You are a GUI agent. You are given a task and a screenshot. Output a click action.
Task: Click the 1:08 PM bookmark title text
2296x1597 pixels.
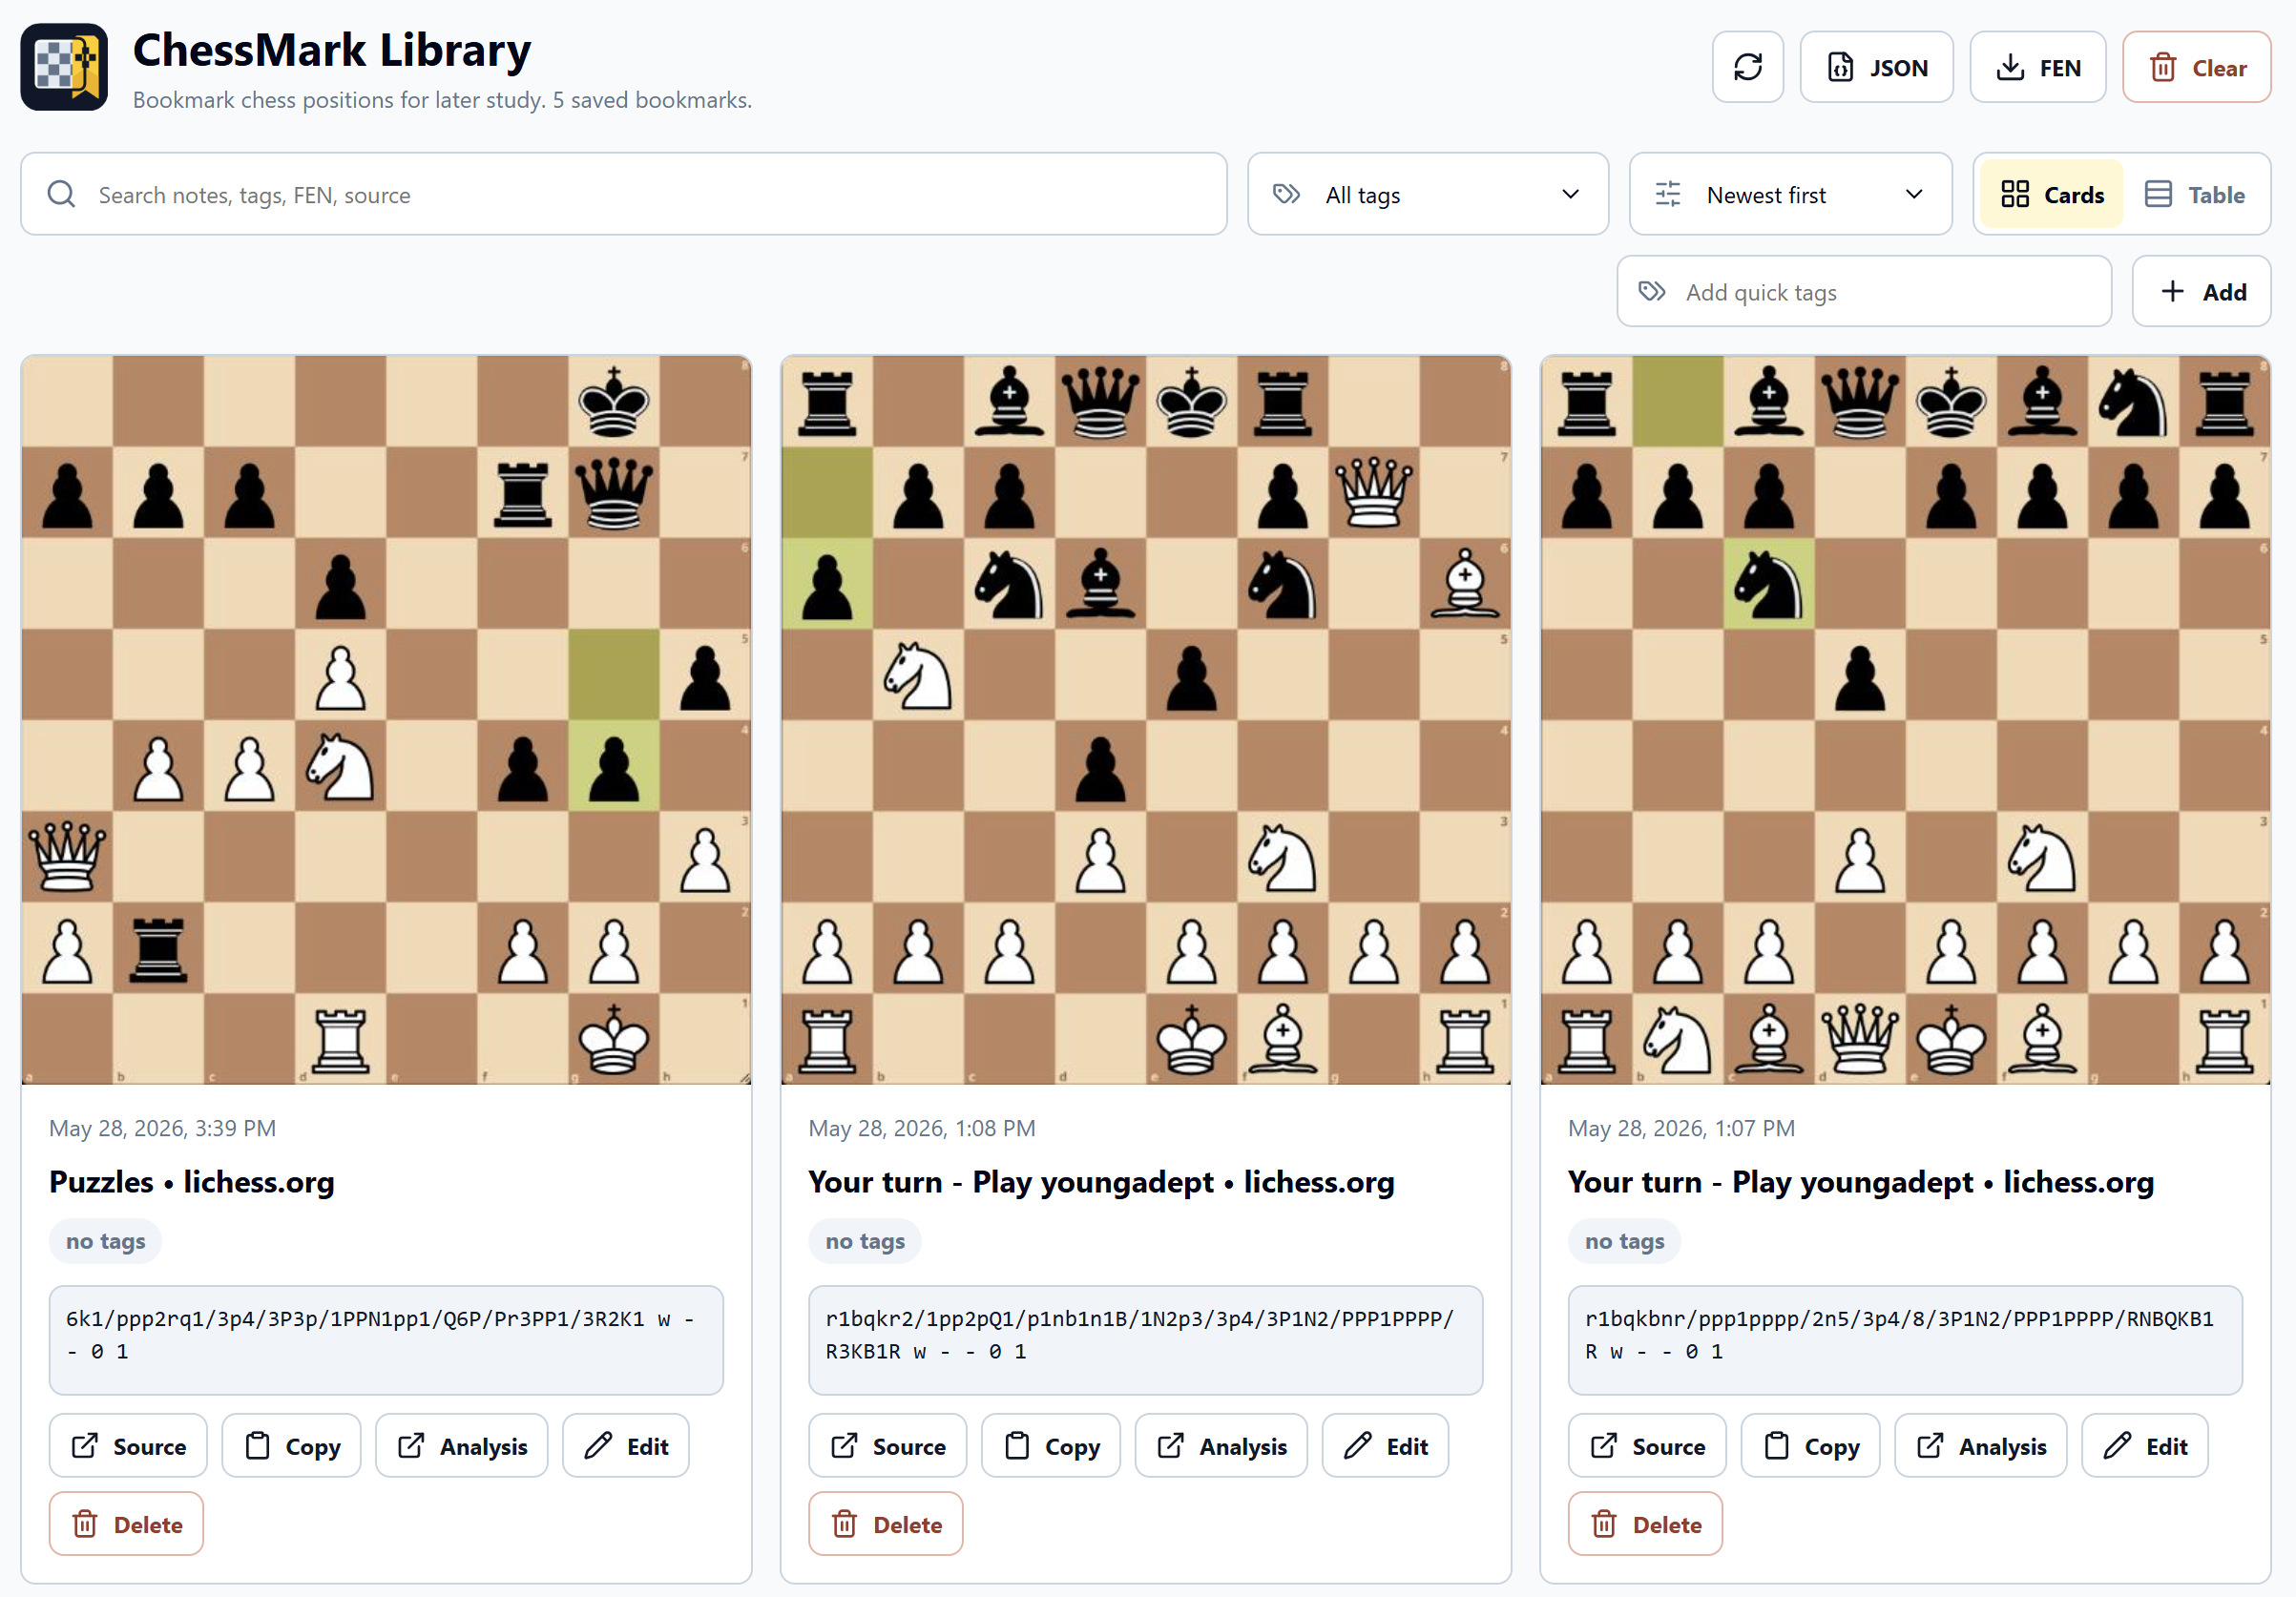pyautogui.click(x=1101, y=1181)
